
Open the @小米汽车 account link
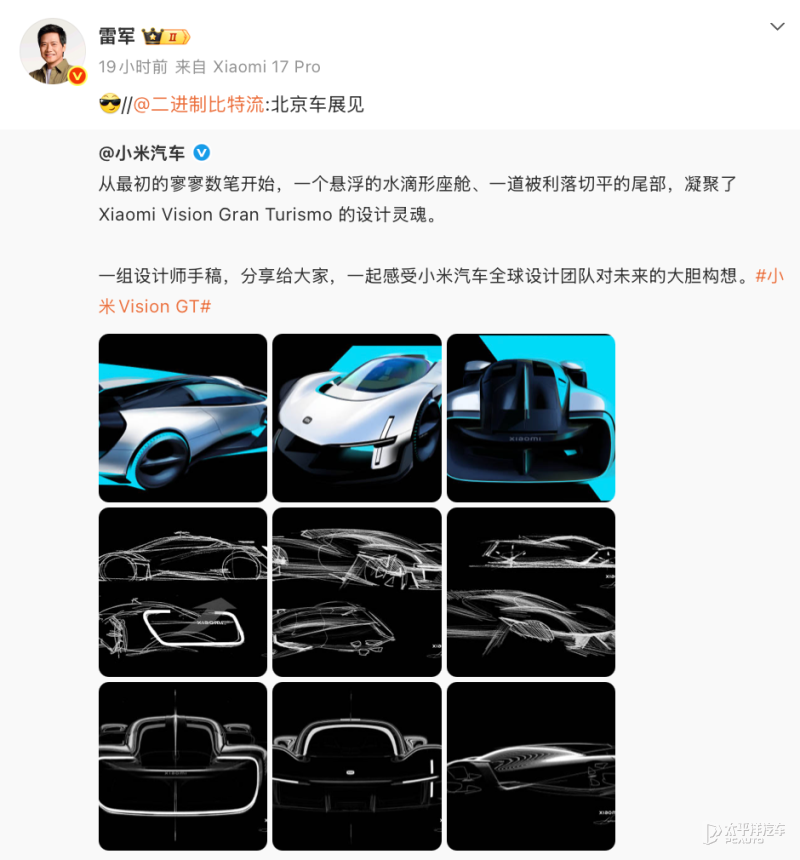(x=141, y=153)
